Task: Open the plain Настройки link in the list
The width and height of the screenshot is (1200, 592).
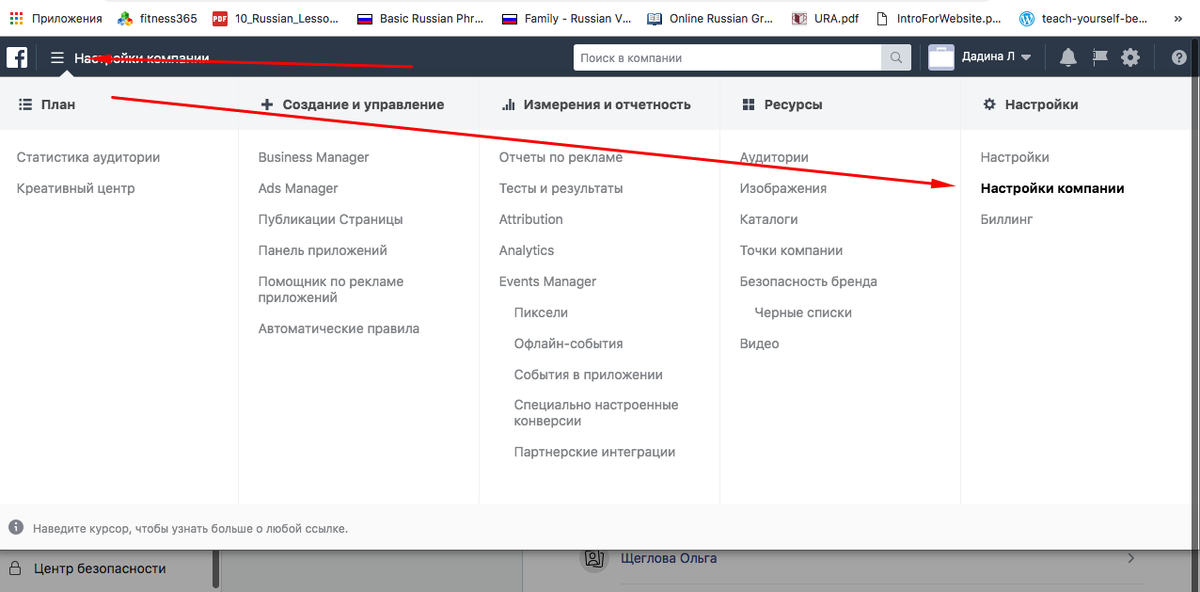Action: pos(1015,157)
